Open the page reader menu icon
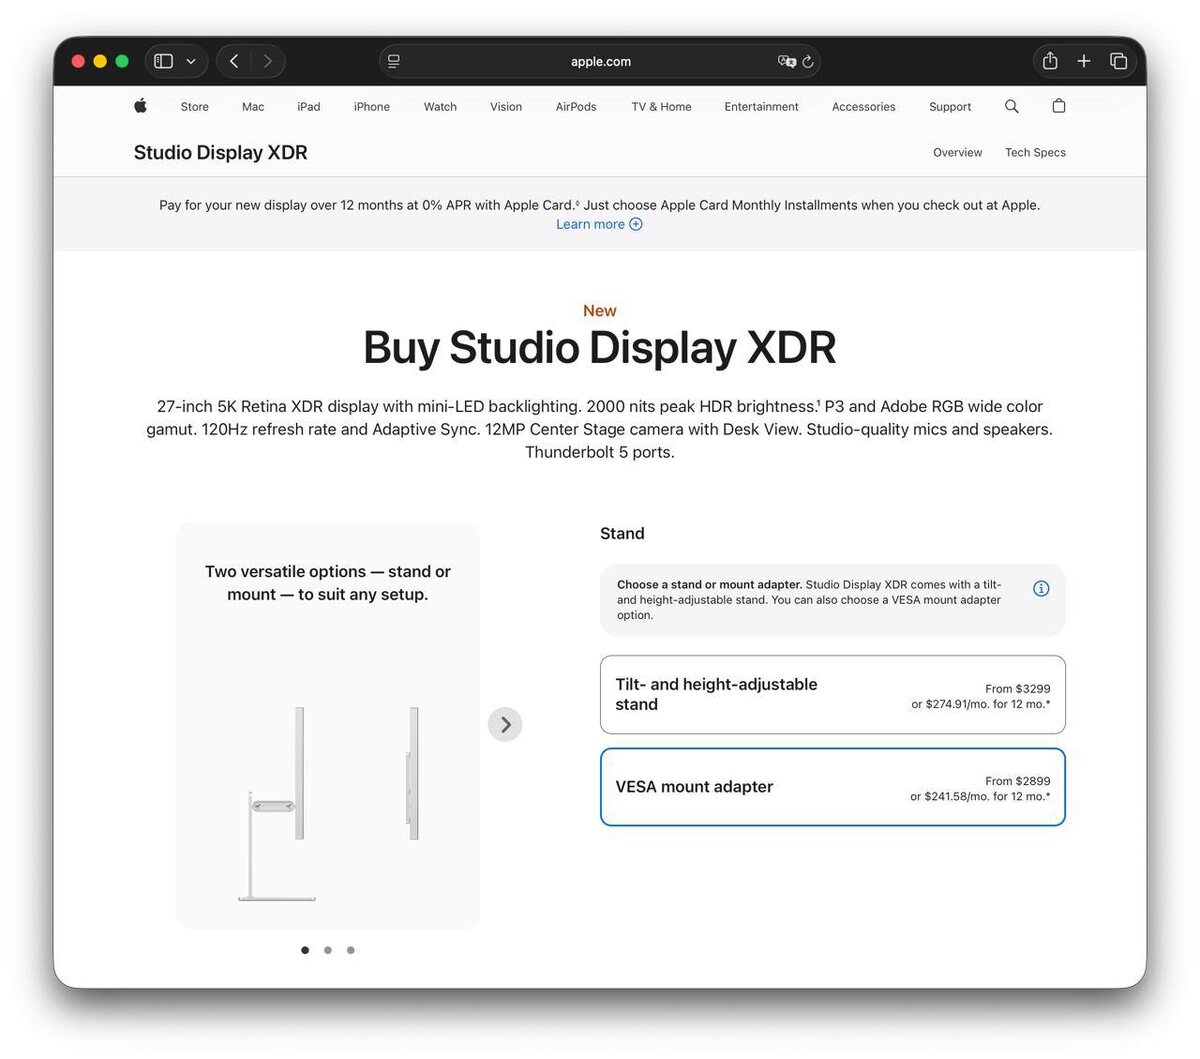Screen dimensions: 1200x1059 pos(394,61)
